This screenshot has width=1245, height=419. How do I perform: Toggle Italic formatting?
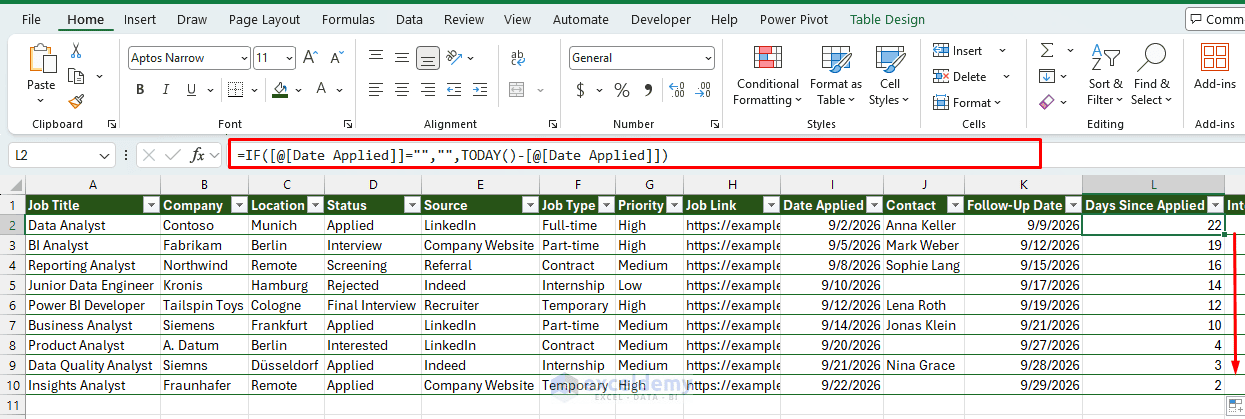click(167, 90)
